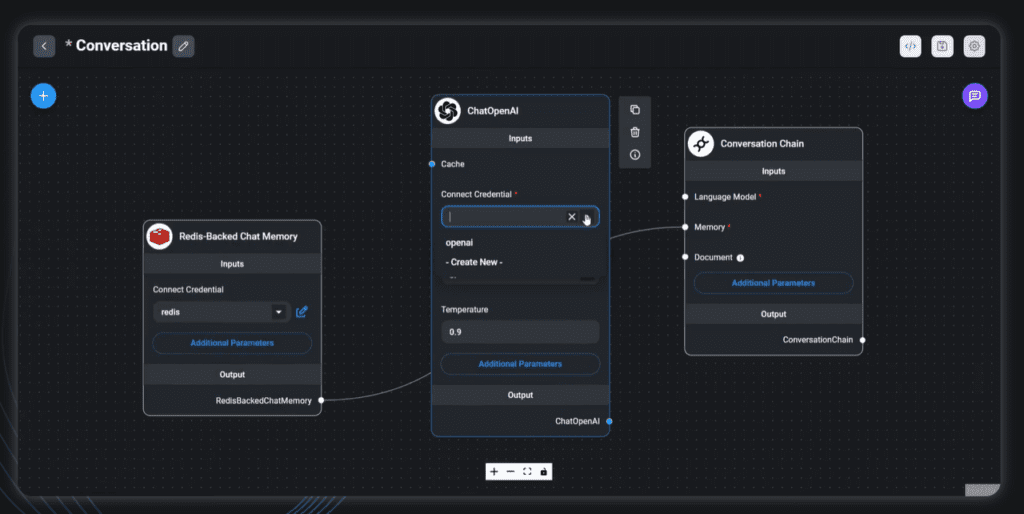Viewport: 1024px width, 514px height.
Task: Toggle canvas interactivity lock
Action: tap(544, 471)
